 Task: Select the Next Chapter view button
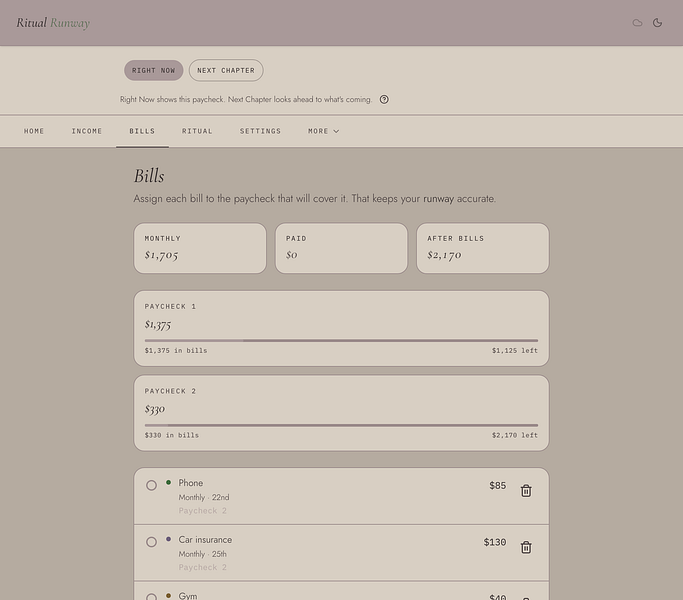[x=226, y=70]
